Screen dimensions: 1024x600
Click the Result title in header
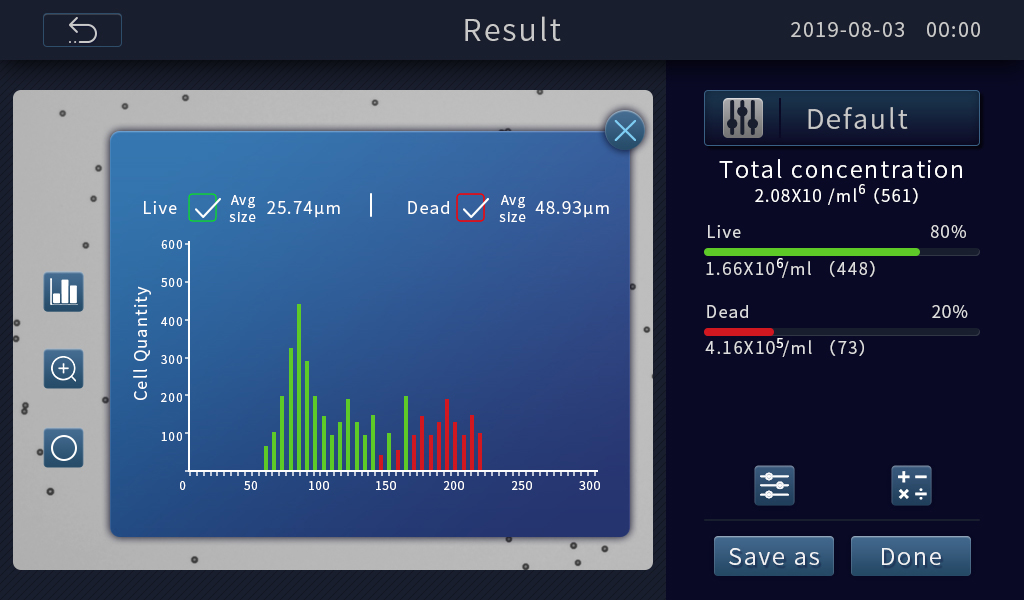pyautogui.click(x=512, y=30)
